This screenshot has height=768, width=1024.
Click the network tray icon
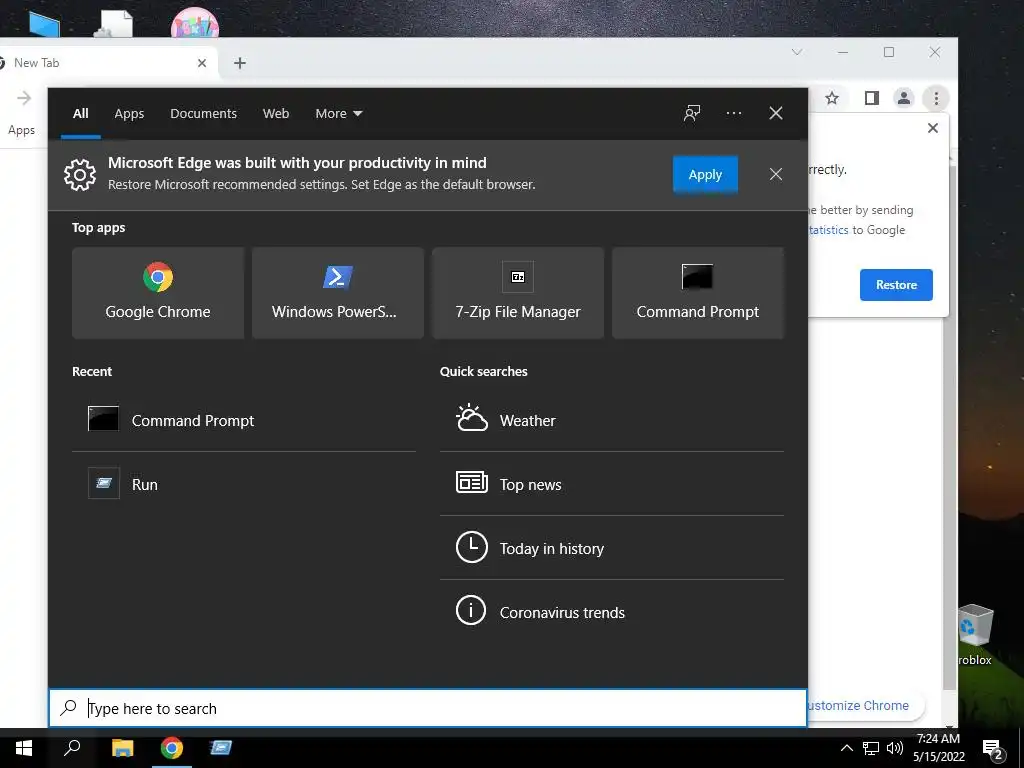[x=871, y=748]
